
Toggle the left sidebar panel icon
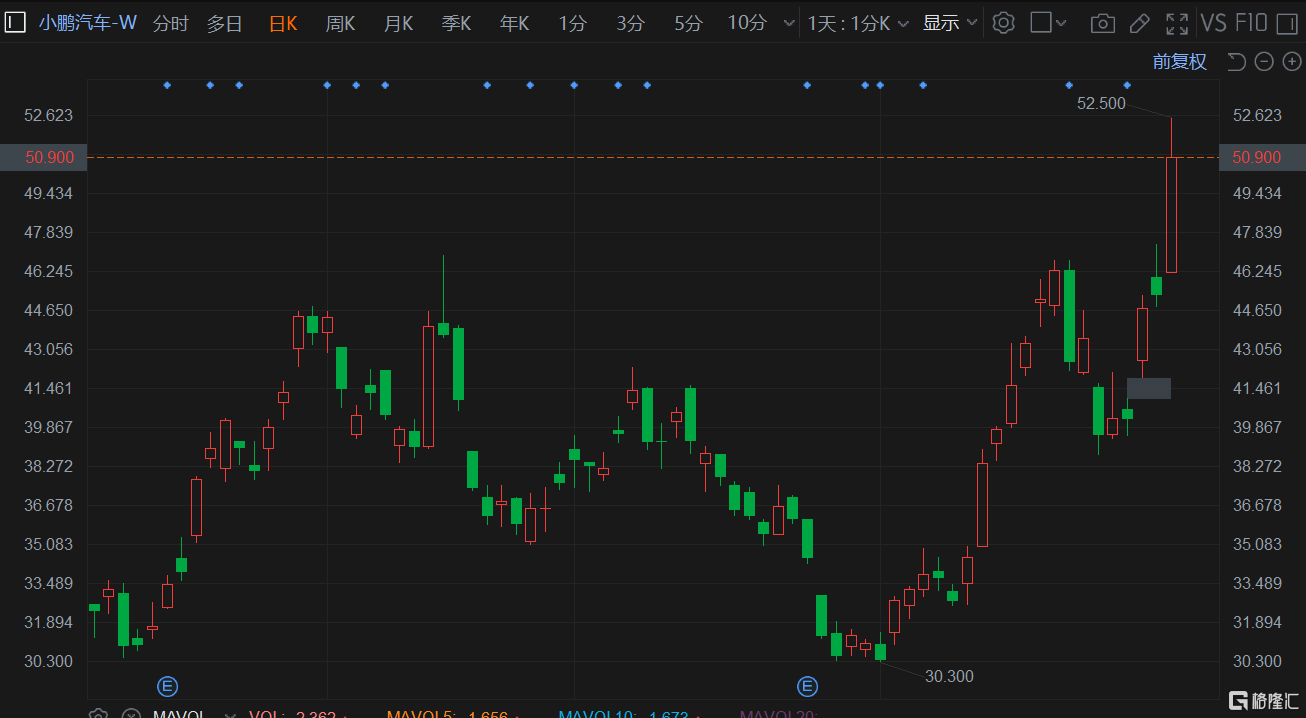(x=16, y=22)
